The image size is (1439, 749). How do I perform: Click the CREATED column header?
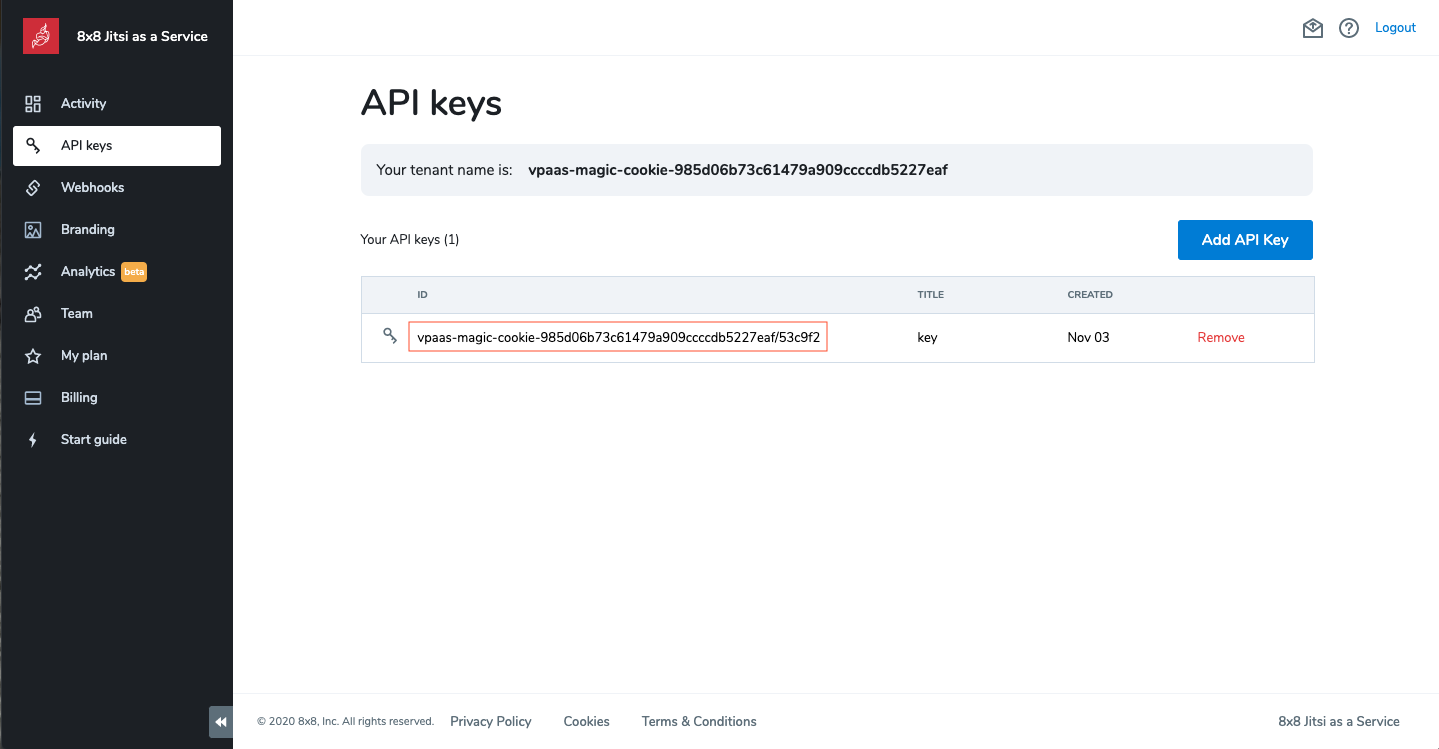tap(1090, 295)
